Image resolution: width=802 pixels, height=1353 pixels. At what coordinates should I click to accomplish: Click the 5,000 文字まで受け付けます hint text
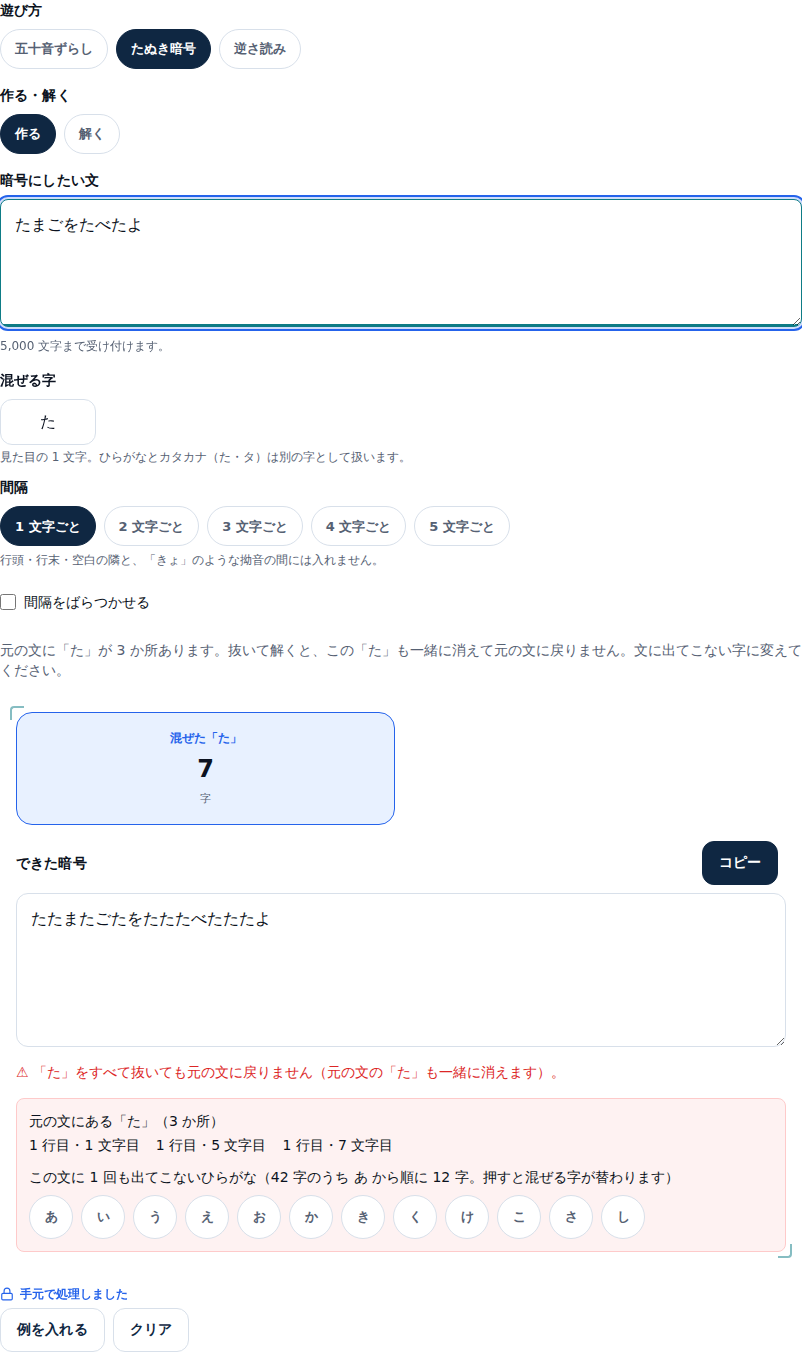click(83, 346)
